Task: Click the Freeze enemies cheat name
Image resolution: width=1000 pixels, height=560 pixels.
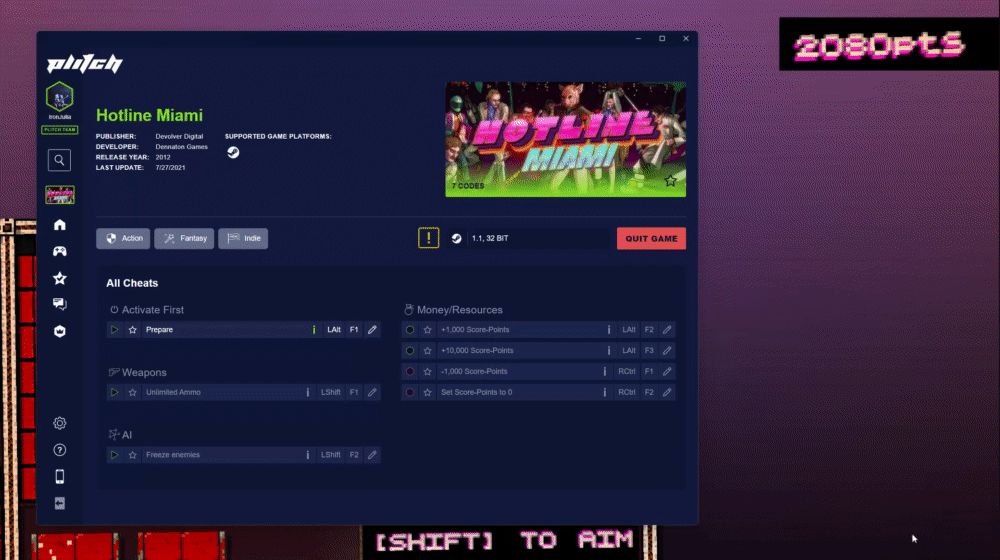Action: (173, 455)
